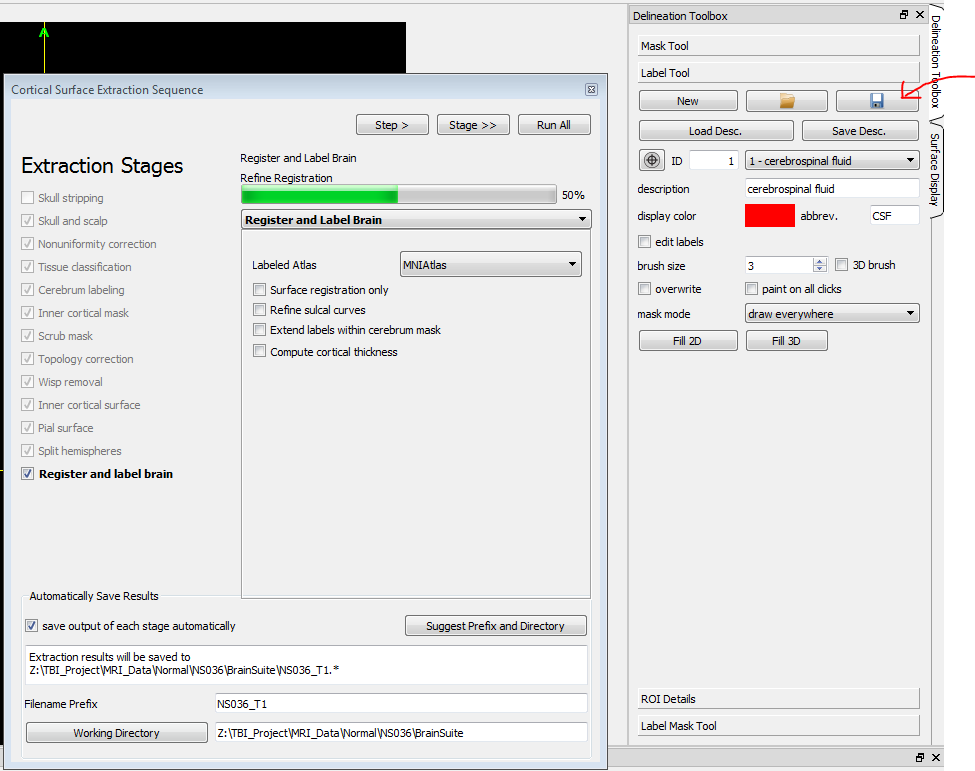Float the bottom docked panel
This screenshot has width=975, height=771.
click(x=920, y=757)
